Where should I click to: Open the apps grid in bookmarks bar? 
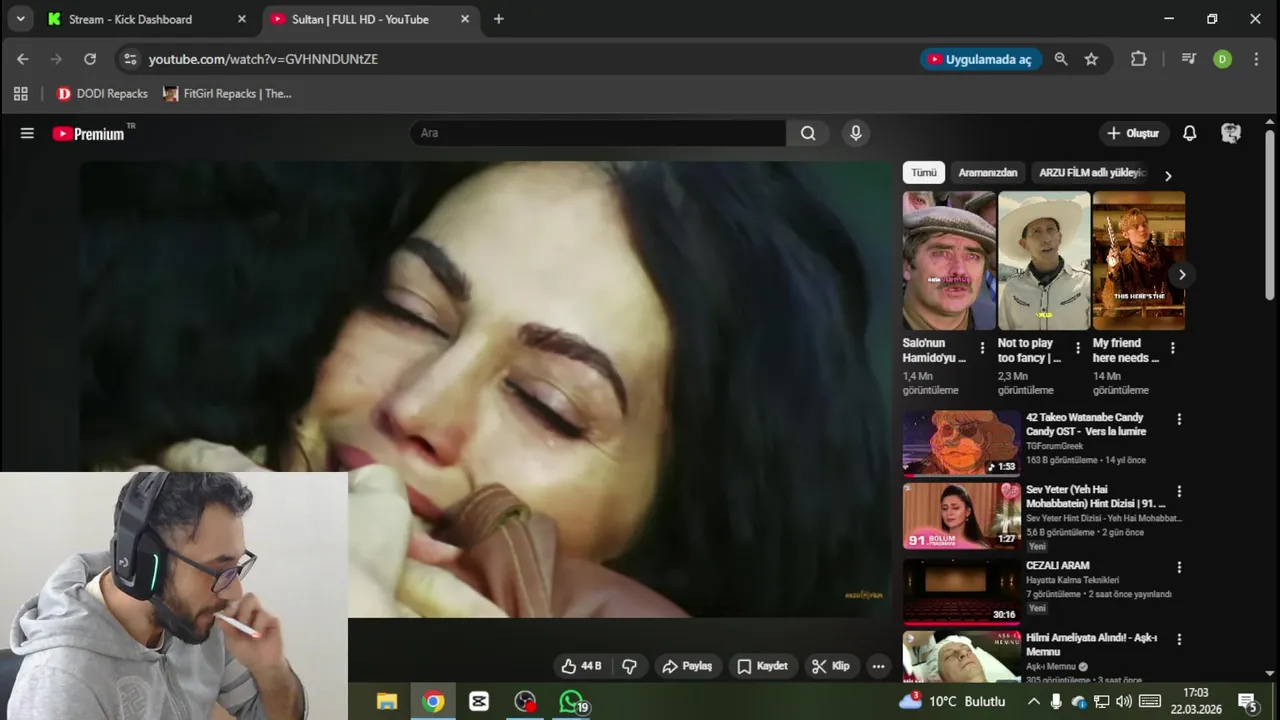pyautogui.click(x=20, y=93)
